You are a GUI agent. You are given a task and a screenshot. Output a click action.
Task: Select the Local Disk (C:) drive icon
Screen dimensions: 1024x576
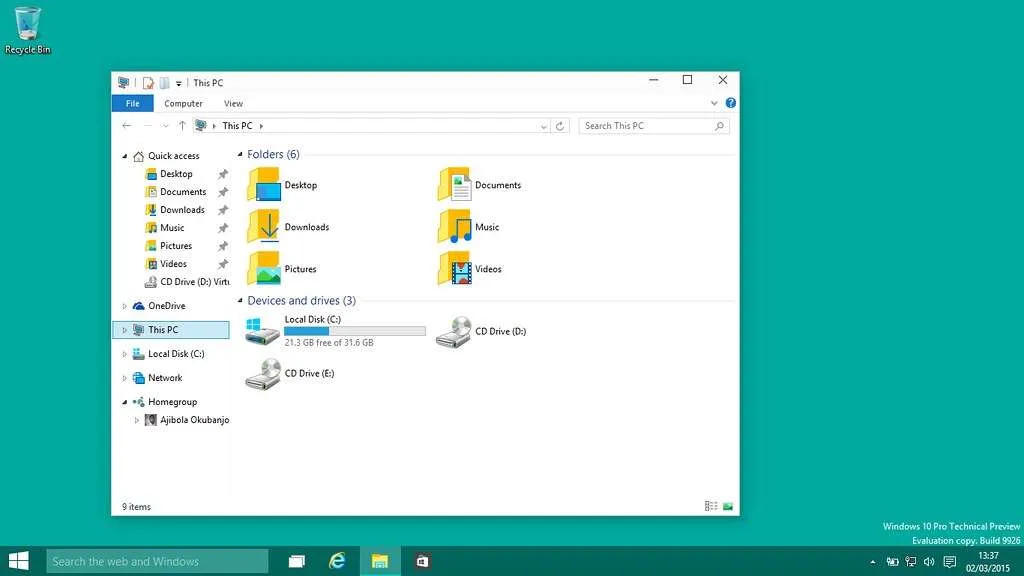[x=263, y=330]
